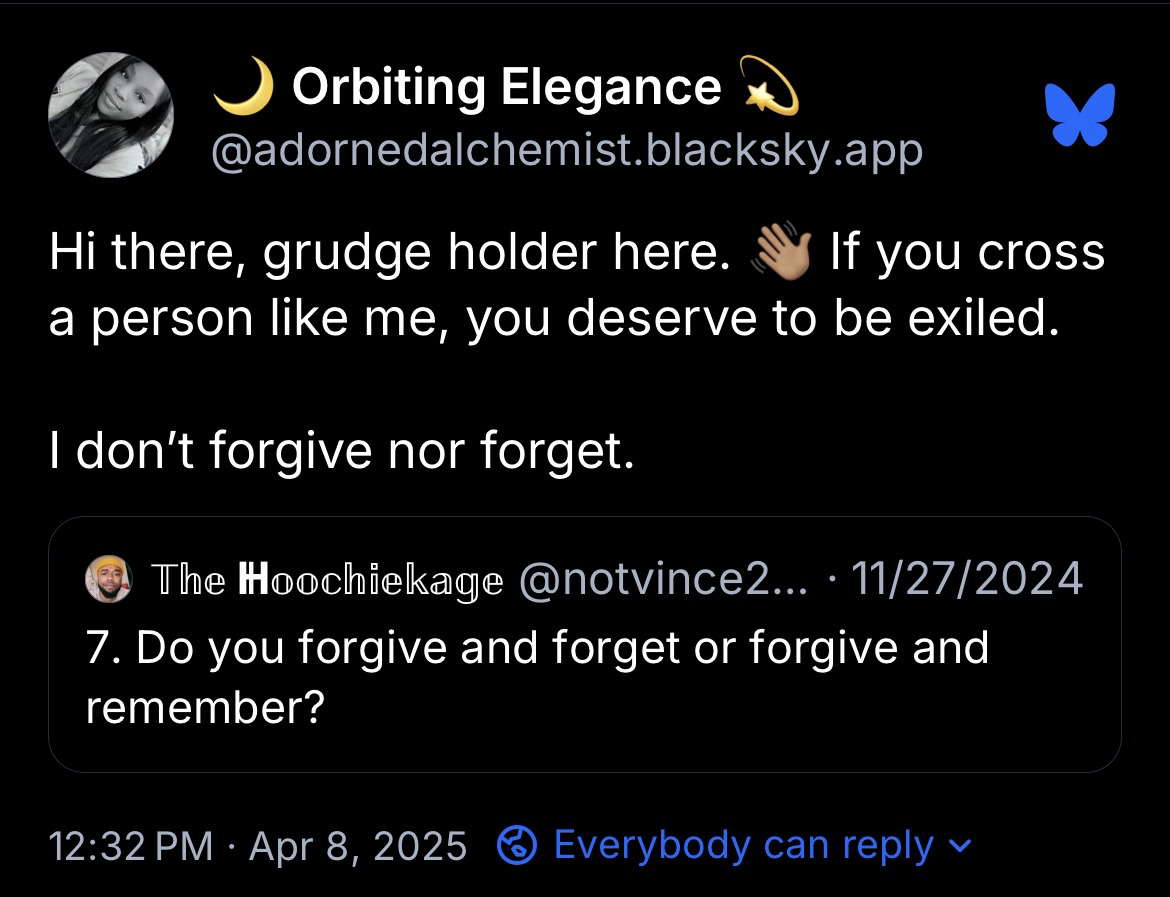Click the "I don't forgive nor forget." line

pos(341,452)
